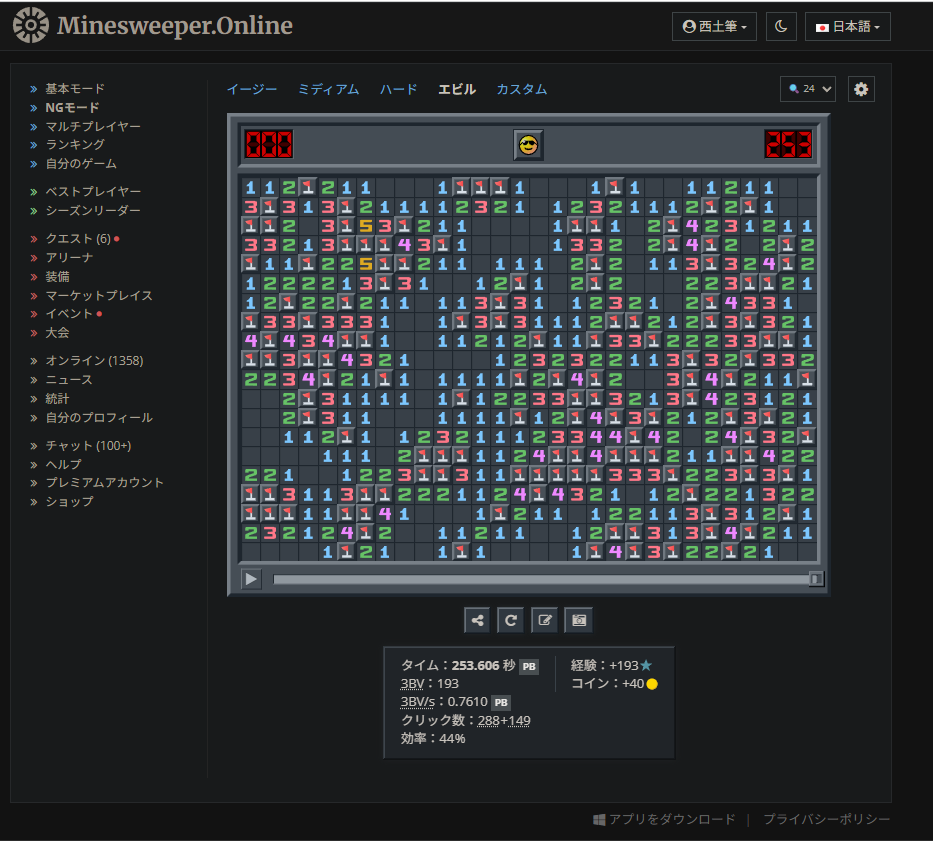Share the game result
The image size is (933, 841).
[477, 619]
